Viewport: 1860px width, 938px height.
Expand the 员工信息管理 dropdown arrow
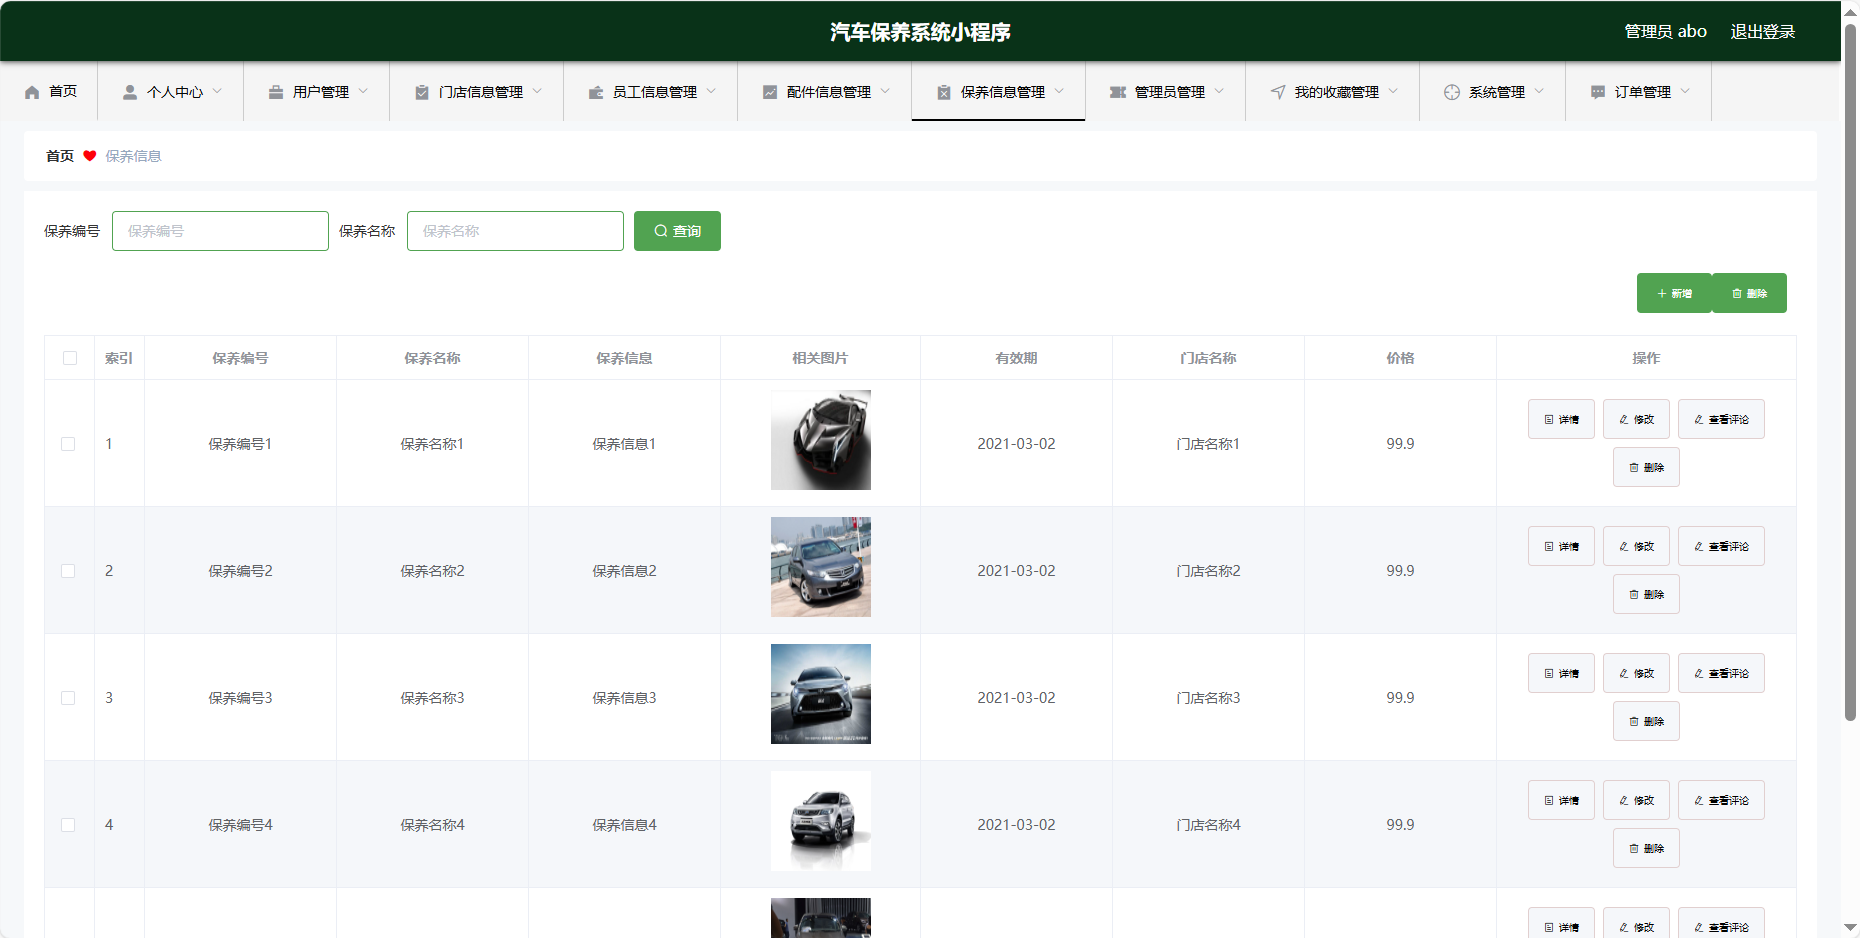coord(711,91)
